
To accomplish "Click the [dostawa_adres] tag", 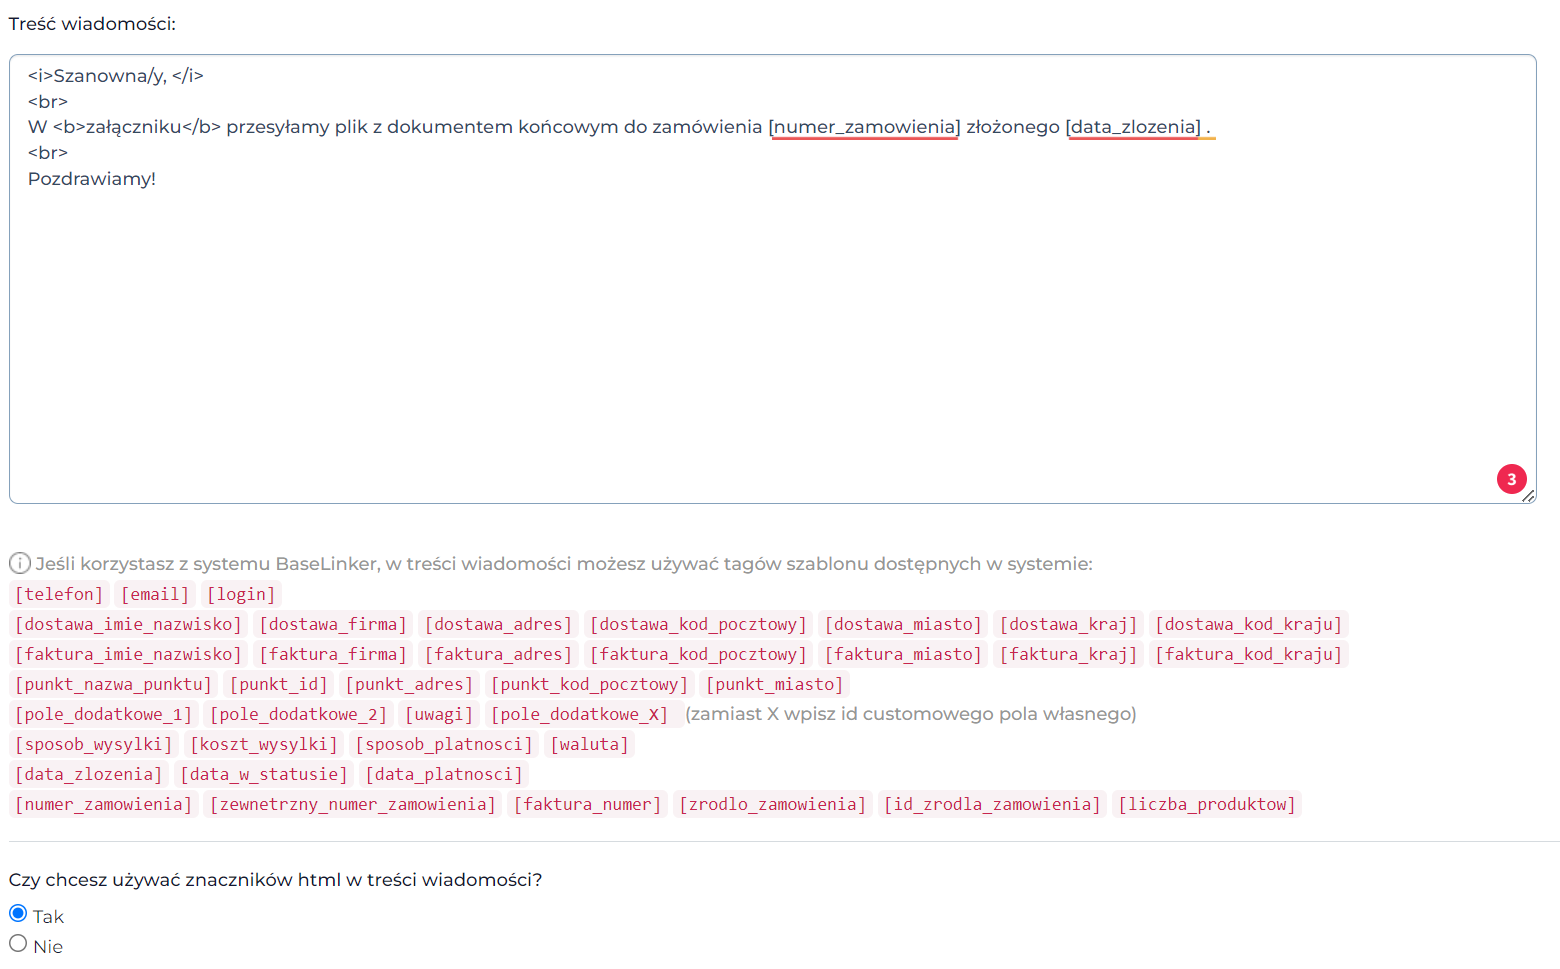I will [498, 624].
